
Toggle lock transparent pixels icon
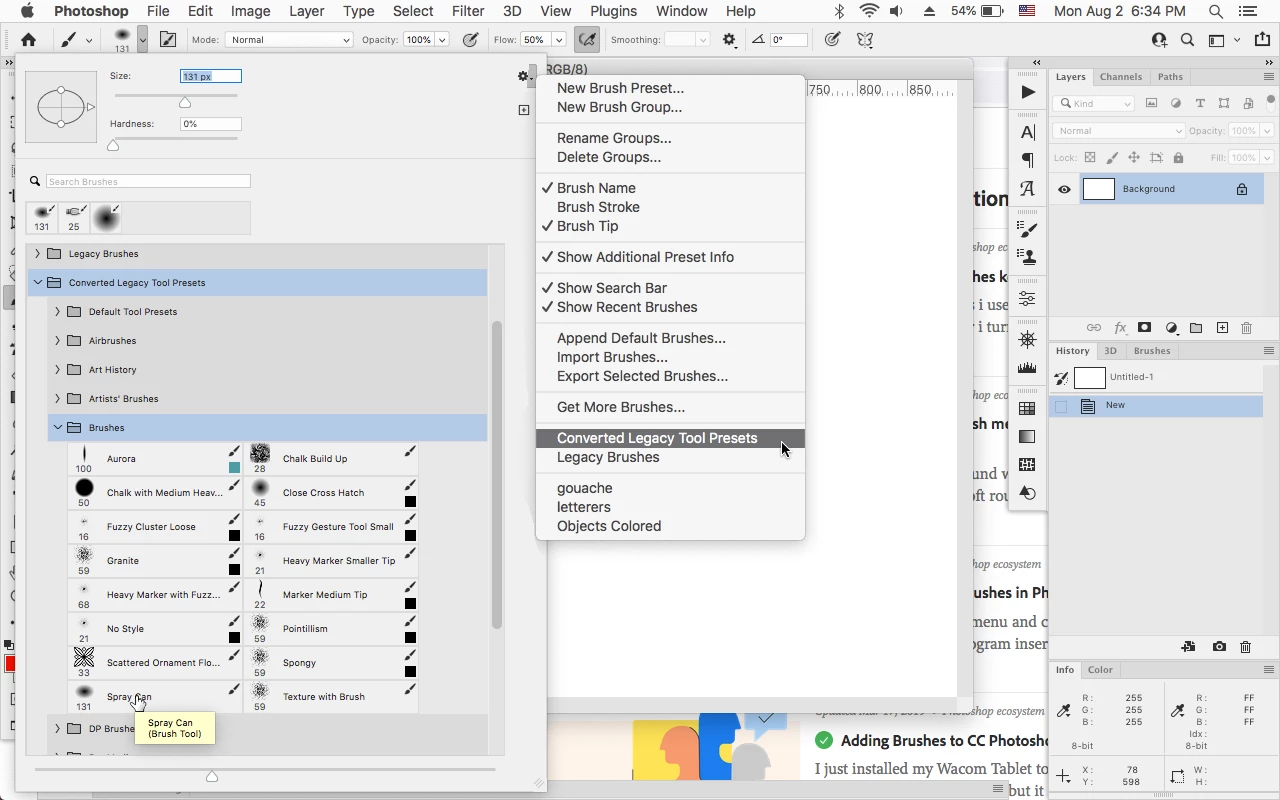click(x=1090, y=158)
